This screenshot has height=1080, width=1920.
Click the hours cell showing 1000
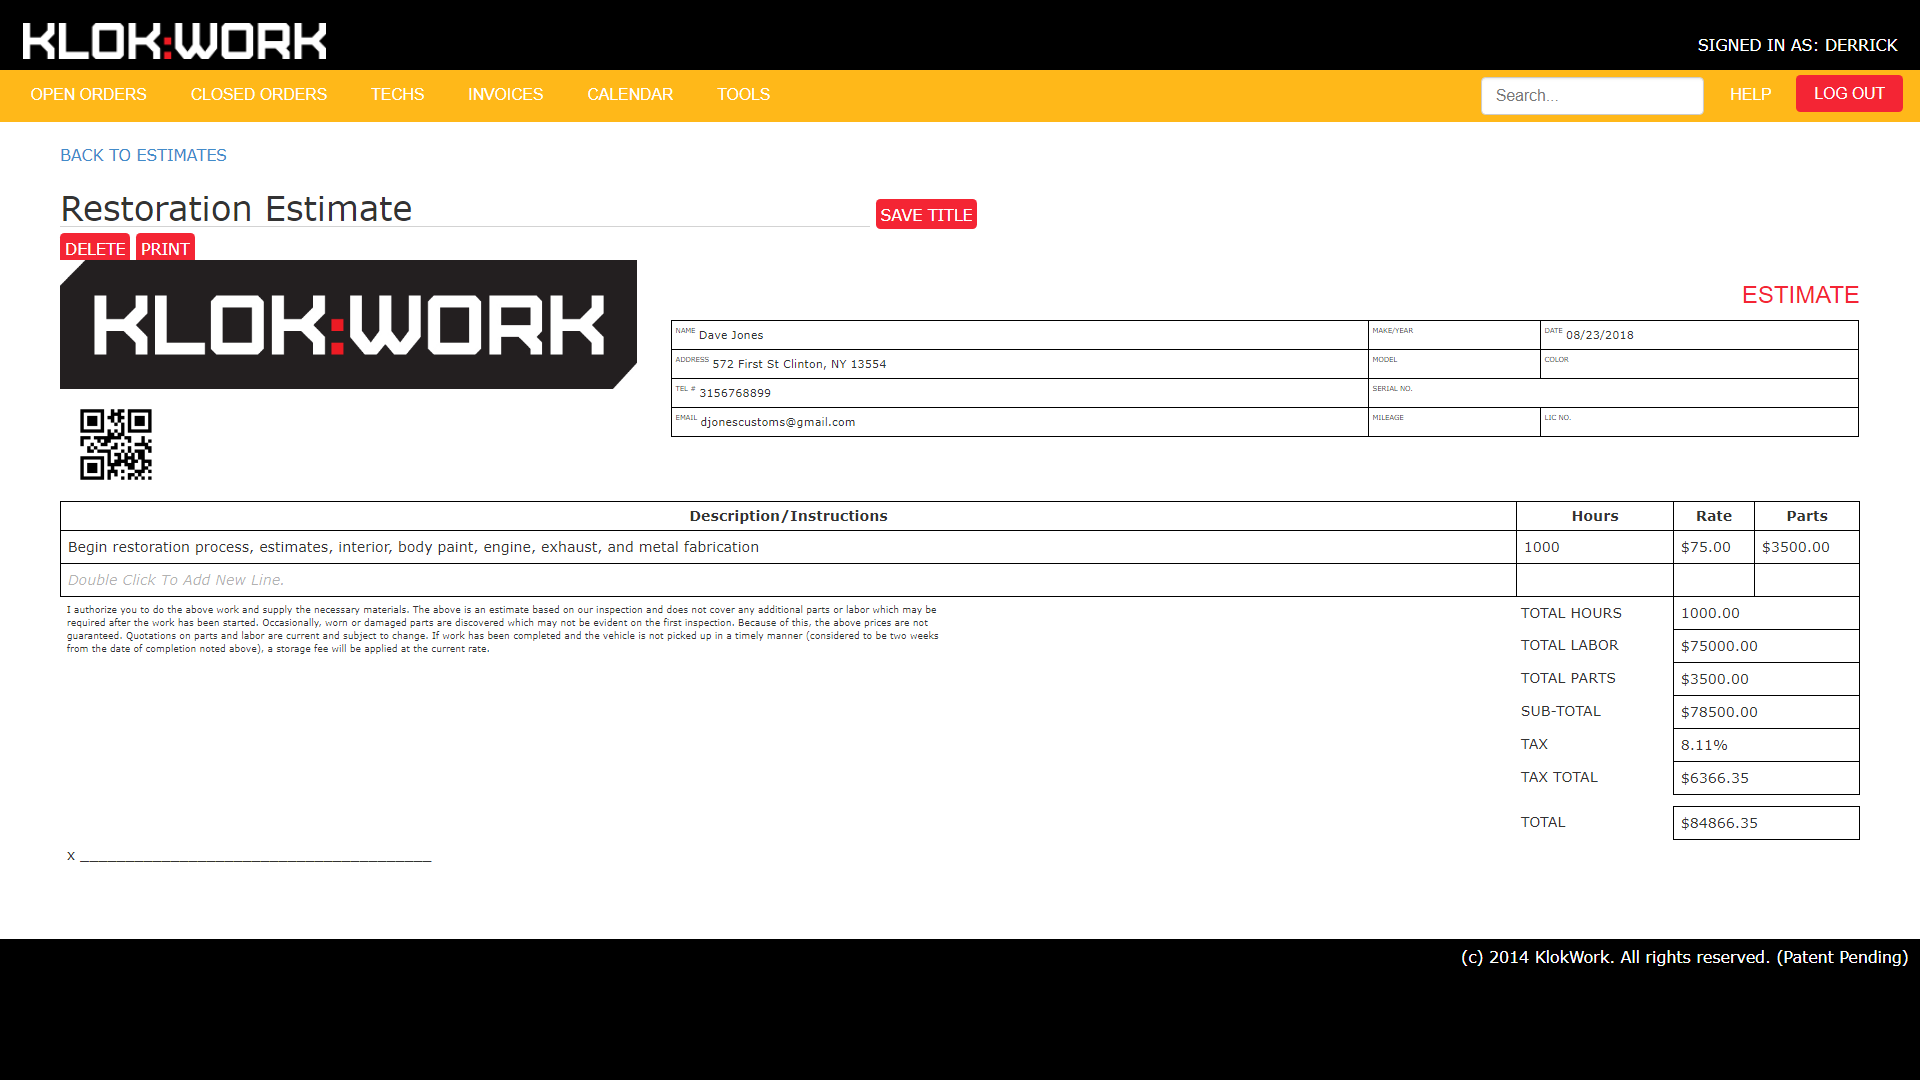(x=1595, y=547)
